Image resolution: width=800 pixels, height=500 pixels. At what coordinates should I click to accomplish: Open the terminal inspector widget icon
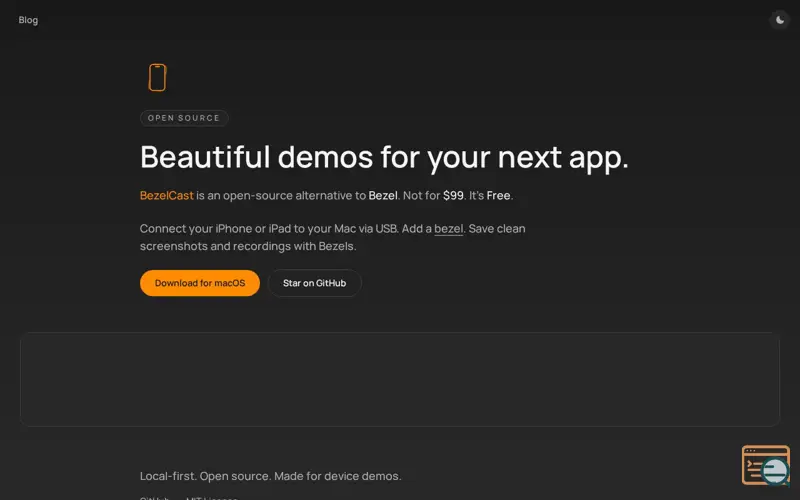766,465
